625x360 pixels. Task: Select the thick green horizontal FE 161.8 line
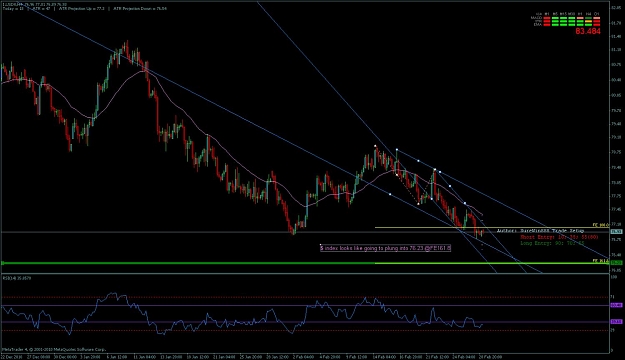pyautogui.click(x=305, y=263)
